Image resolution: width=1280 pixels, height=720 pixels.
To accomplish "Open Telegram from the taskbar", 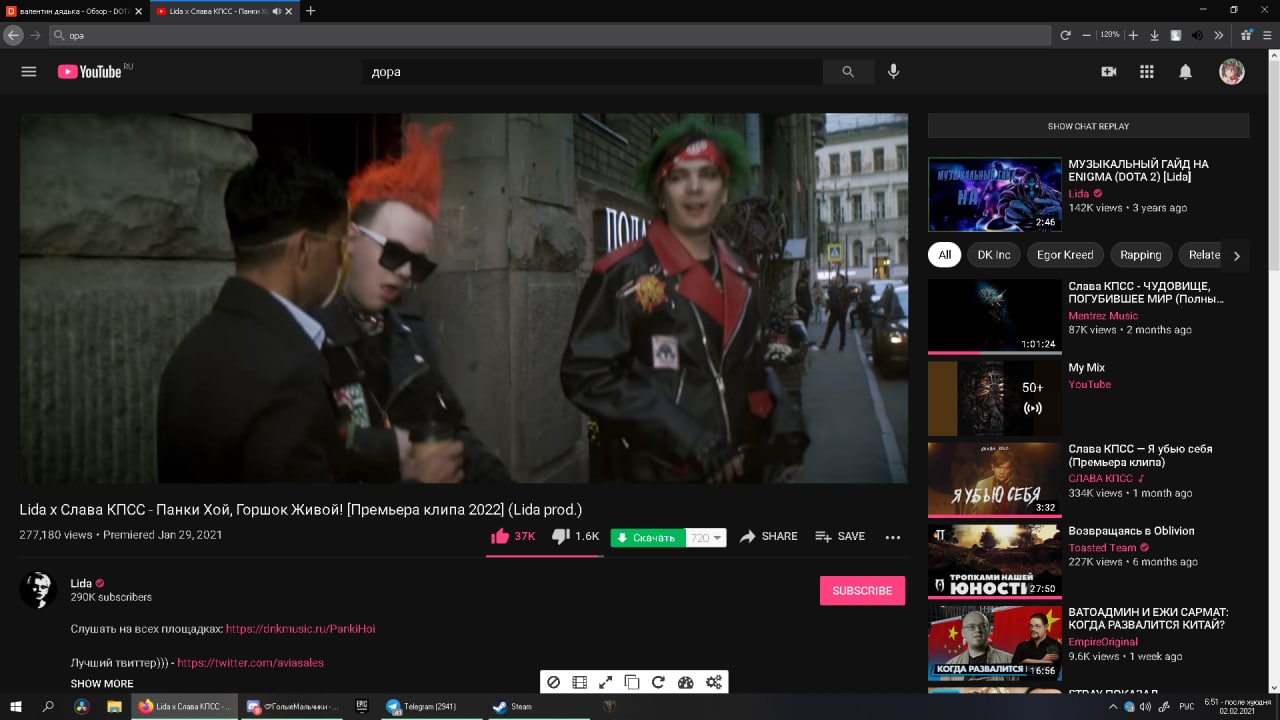I will 431,706.
